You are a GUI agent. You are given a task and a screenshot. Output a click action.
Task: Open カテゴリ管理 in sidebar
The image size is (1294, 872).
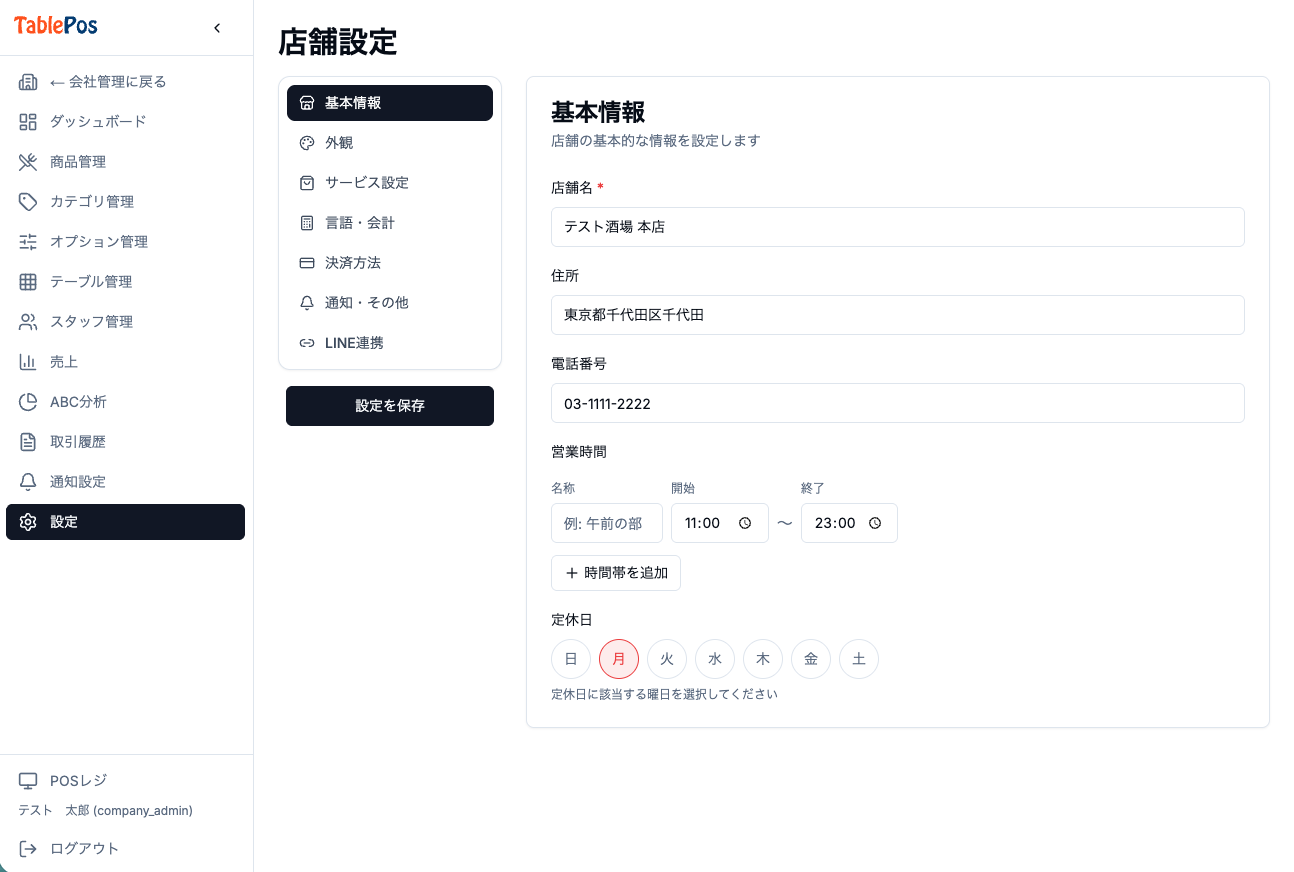(125, 202)
